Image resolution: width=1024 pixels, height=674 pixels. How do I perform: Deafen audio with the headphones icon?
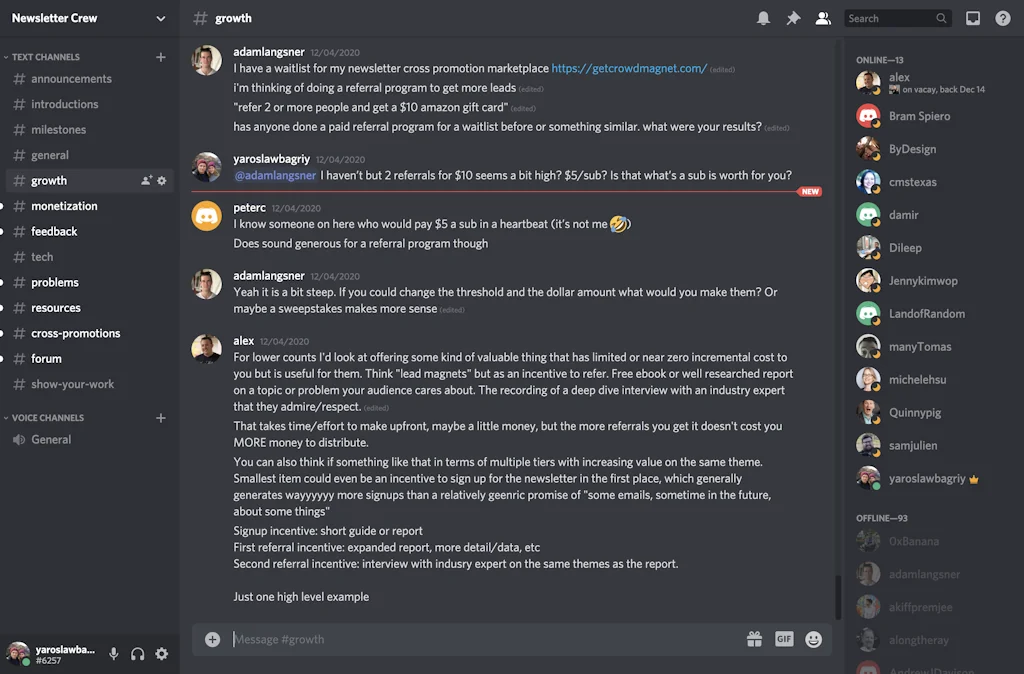tap(138, 653)
